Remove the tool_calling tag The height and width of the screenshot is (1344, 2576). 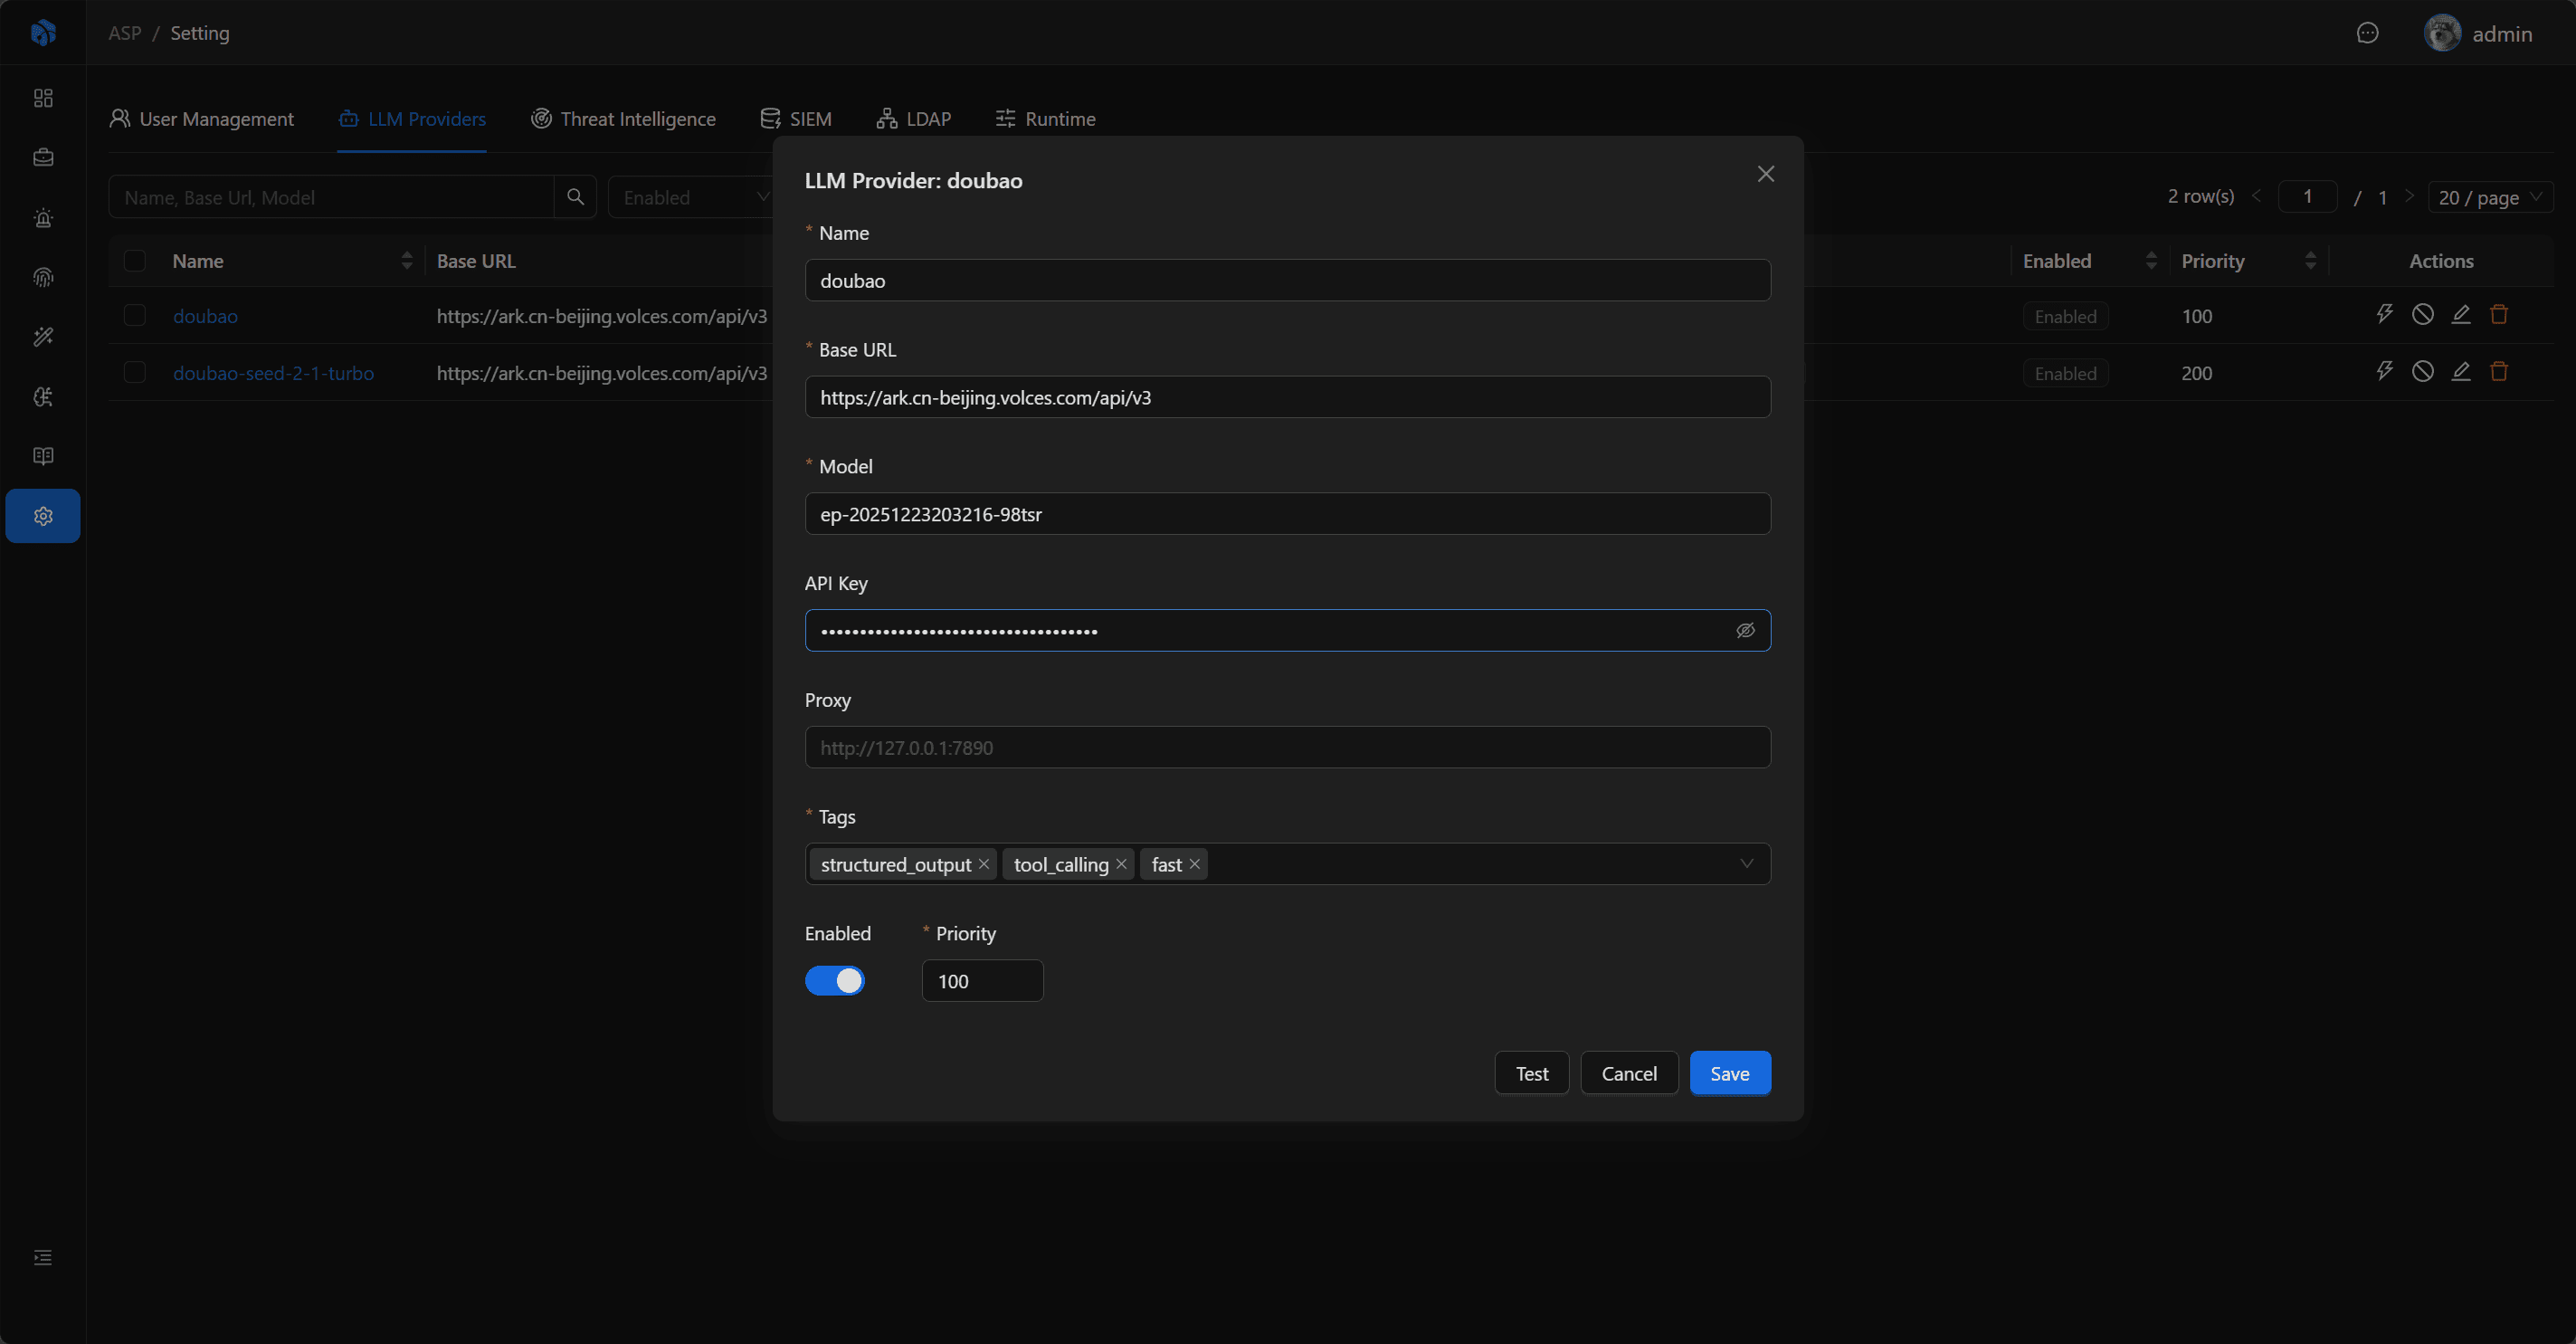pyautogui.click(x=1121, y=864)
